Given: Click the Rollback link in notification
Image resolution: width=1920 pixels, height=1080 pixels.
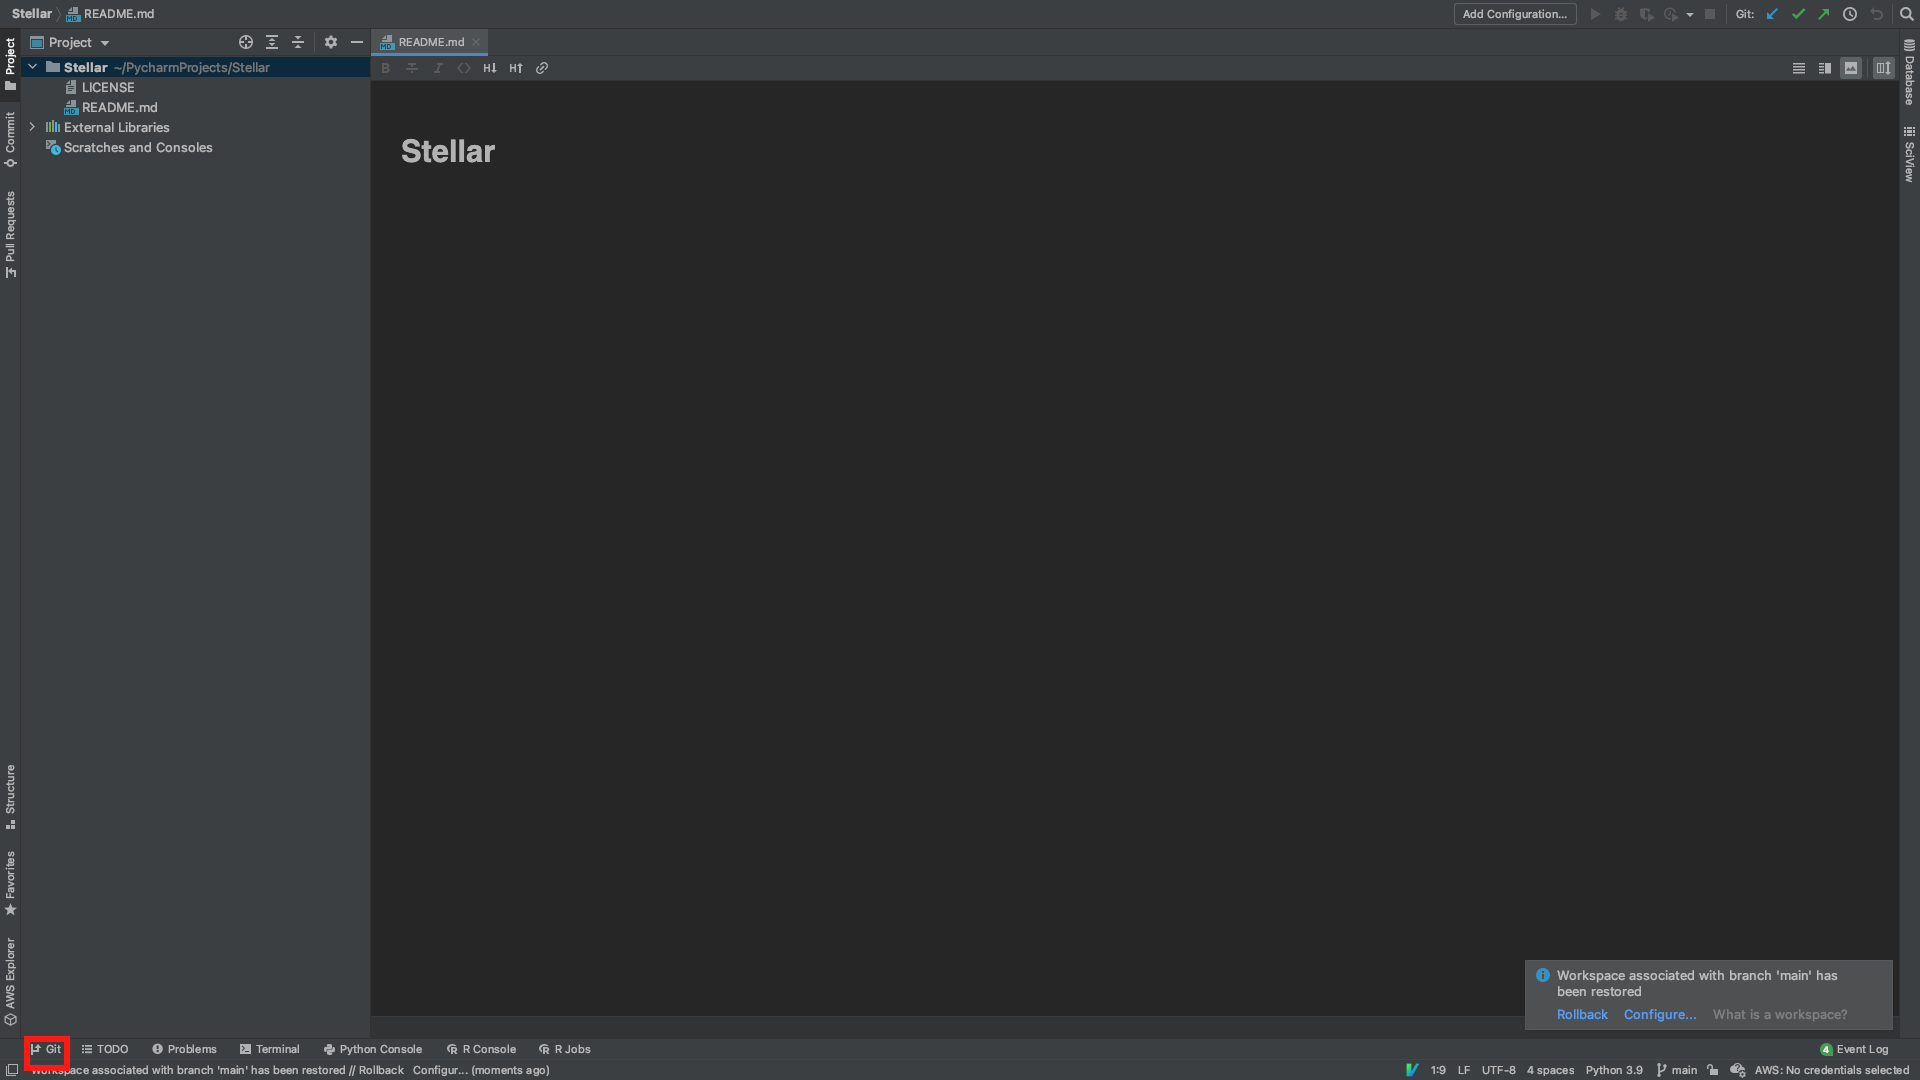Looking at the screenshot, I should [x=1582, y=1014].
